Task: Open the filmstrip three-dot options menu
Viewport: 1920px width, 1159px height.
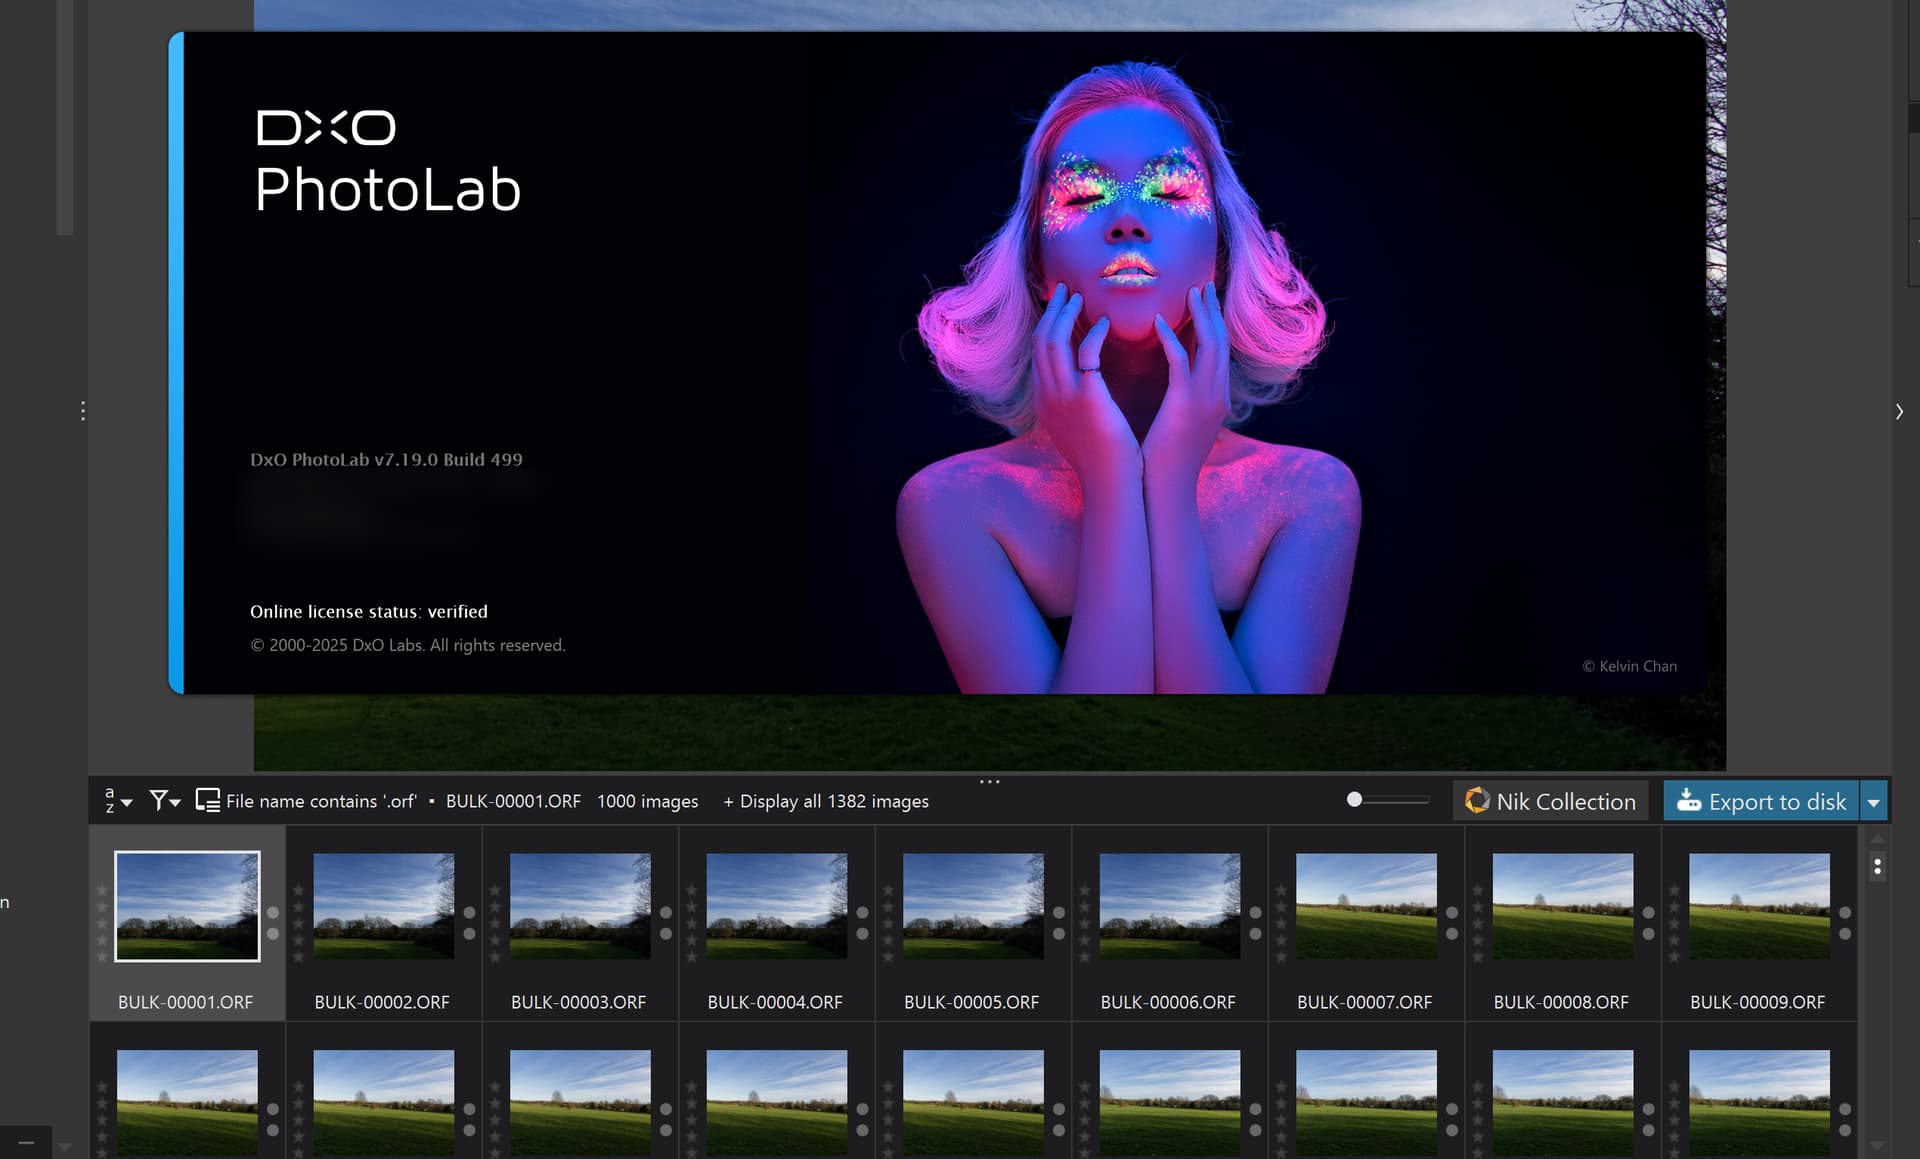Action: (x=1877, y=866)
